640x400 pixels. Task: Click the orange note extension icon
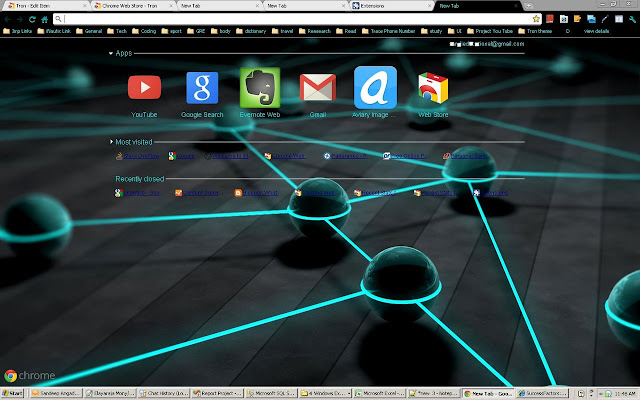pos(577,19)
